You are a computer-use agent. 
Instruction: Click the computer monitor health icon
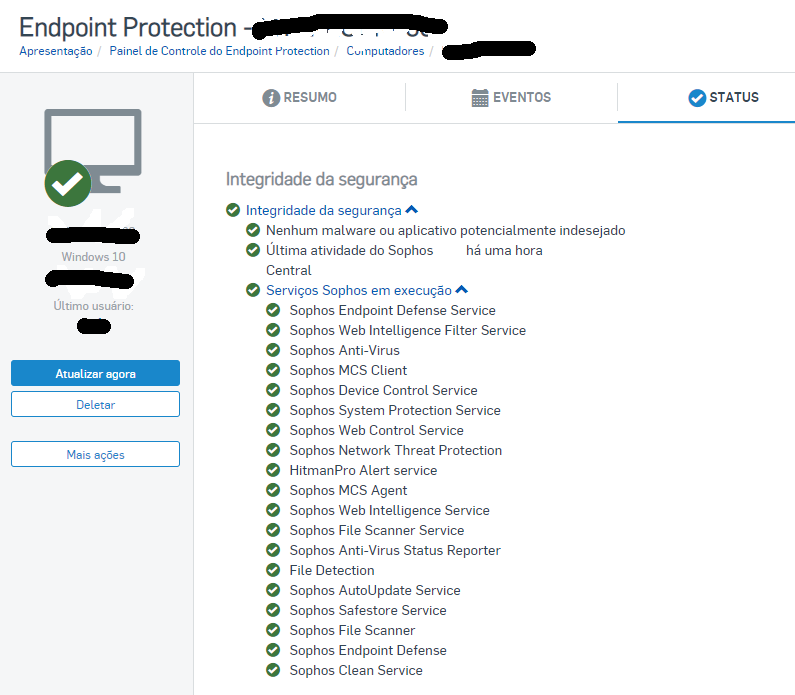(92, 157)
